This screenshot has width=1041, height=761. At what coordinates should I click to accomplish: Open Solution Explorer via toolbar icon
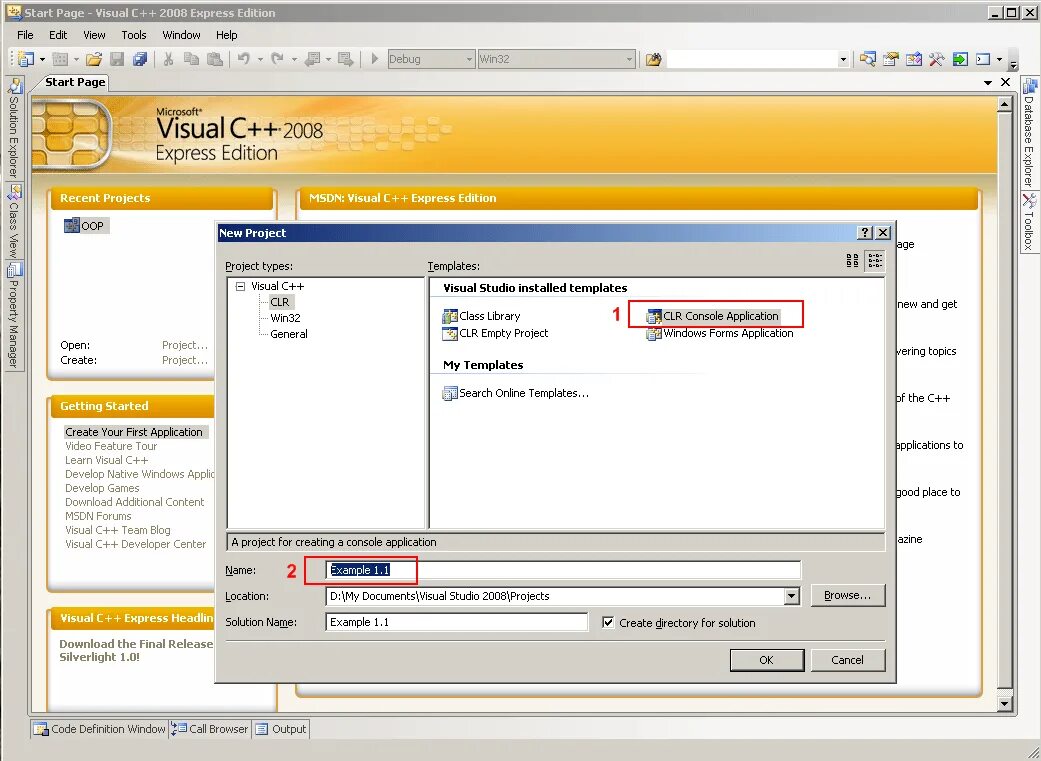click(x=868, y=59)
